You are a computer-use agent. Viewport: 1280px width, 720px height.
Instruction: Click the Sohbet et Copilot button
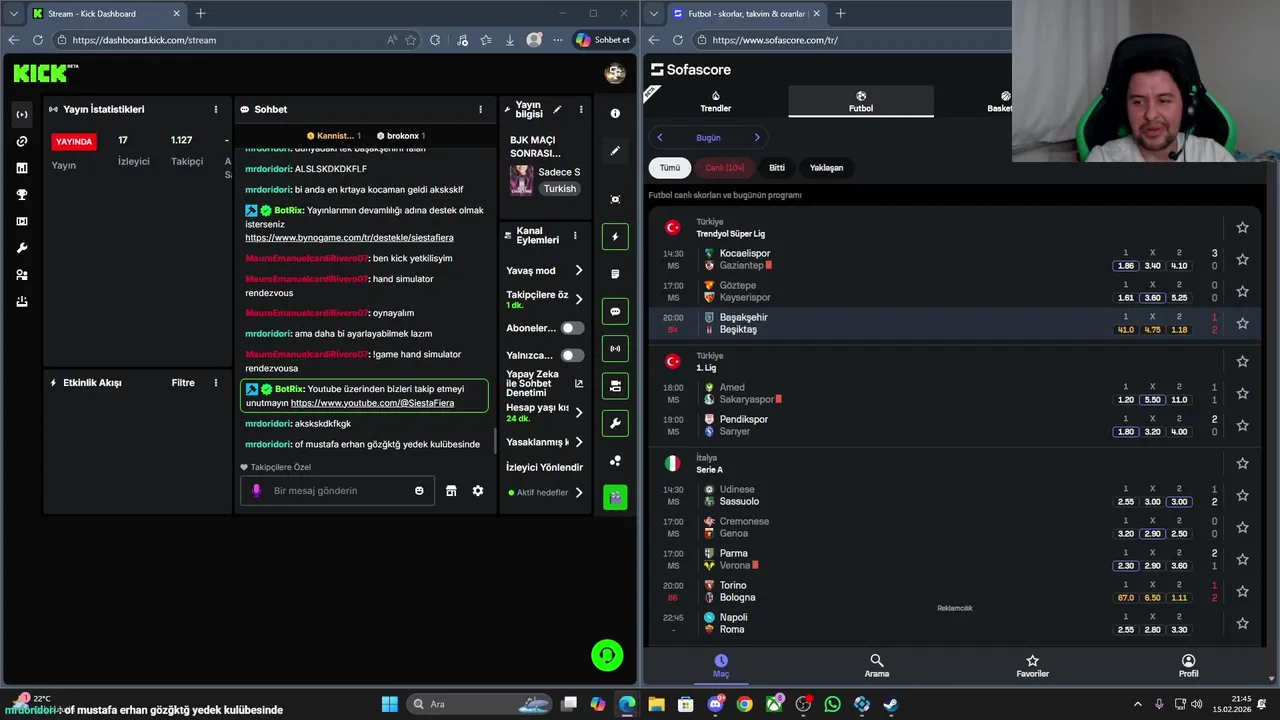click(603, 40)
